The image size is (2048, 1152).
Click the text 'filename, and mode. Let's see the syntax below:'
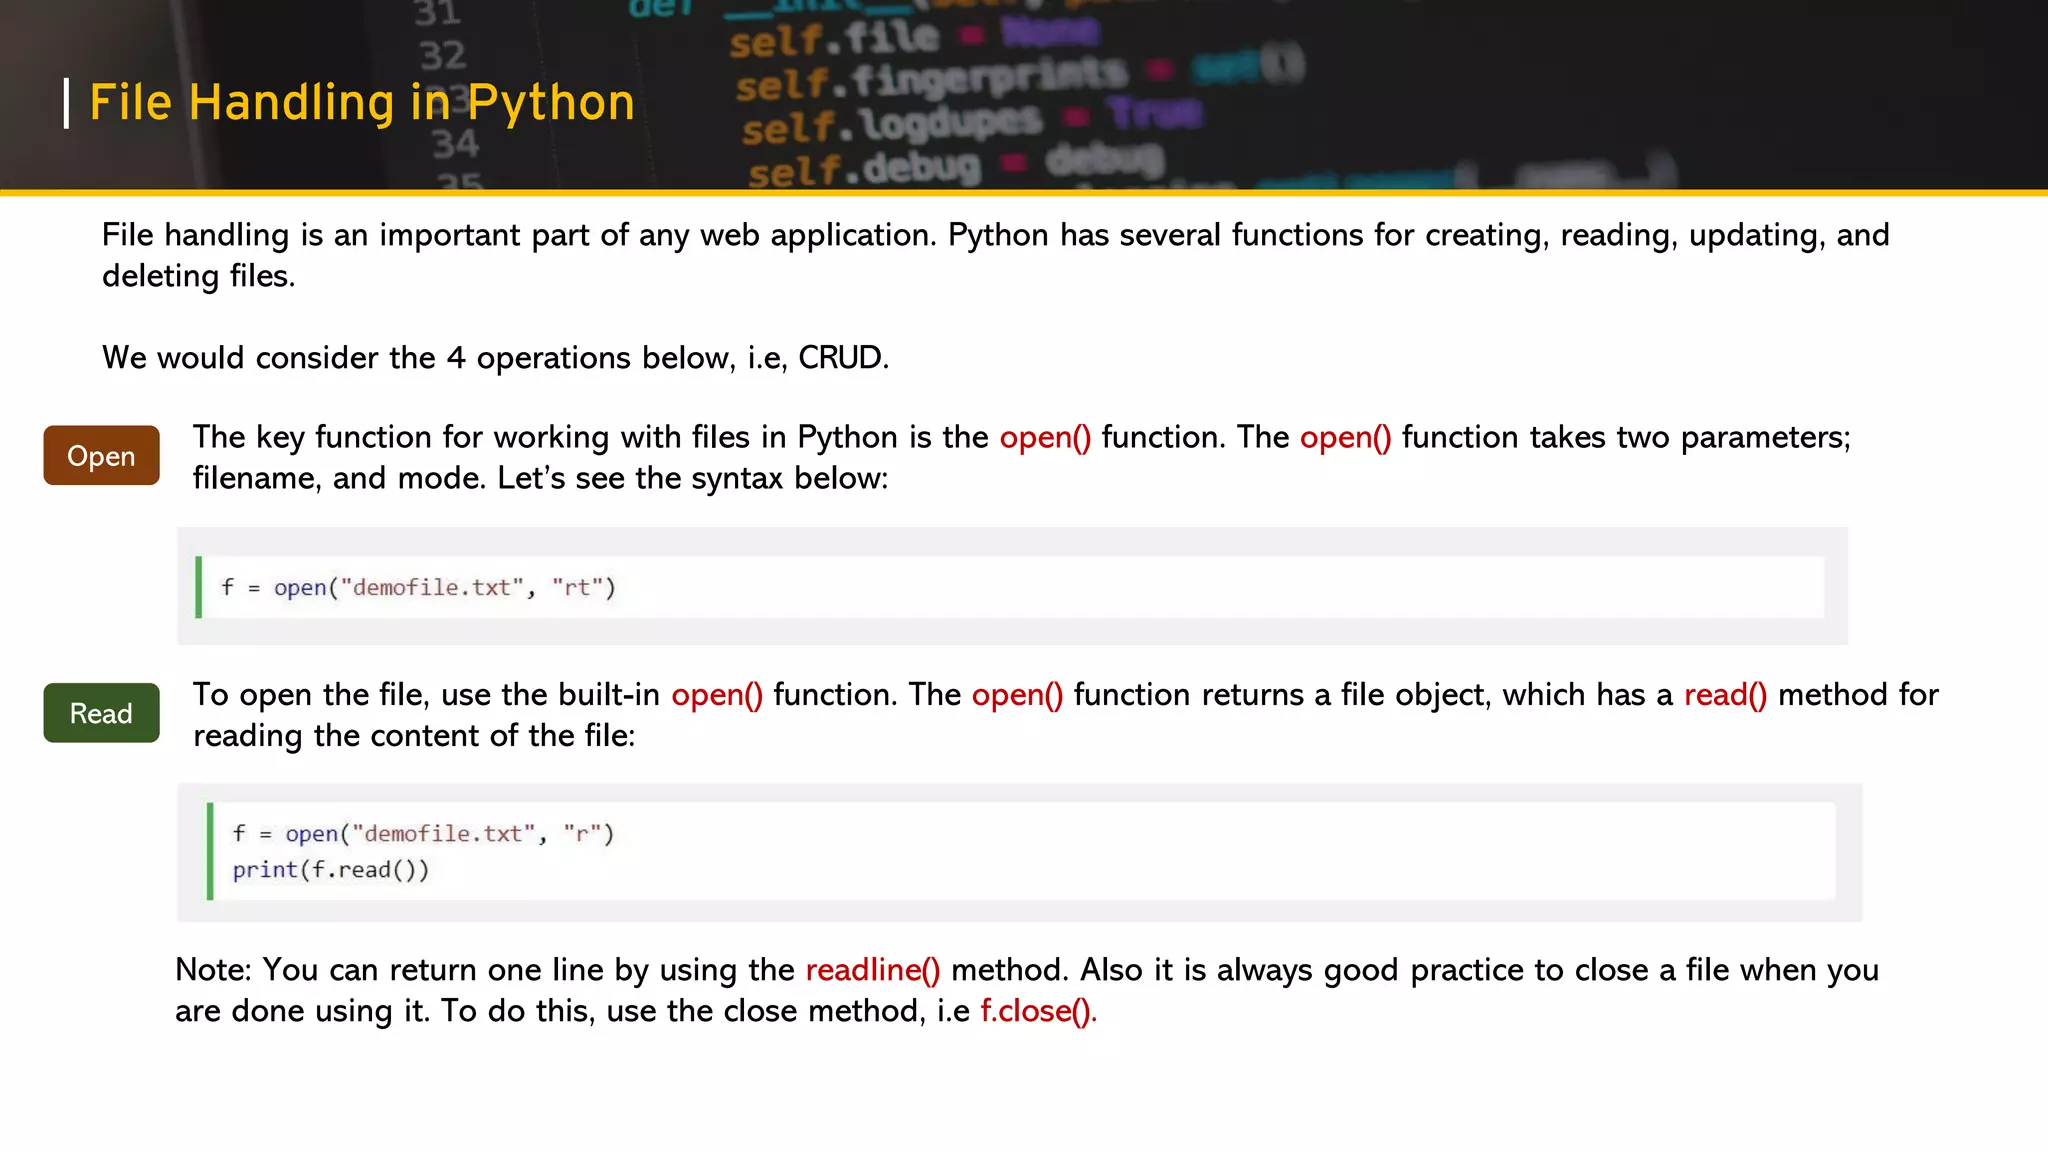click(540, 478)
